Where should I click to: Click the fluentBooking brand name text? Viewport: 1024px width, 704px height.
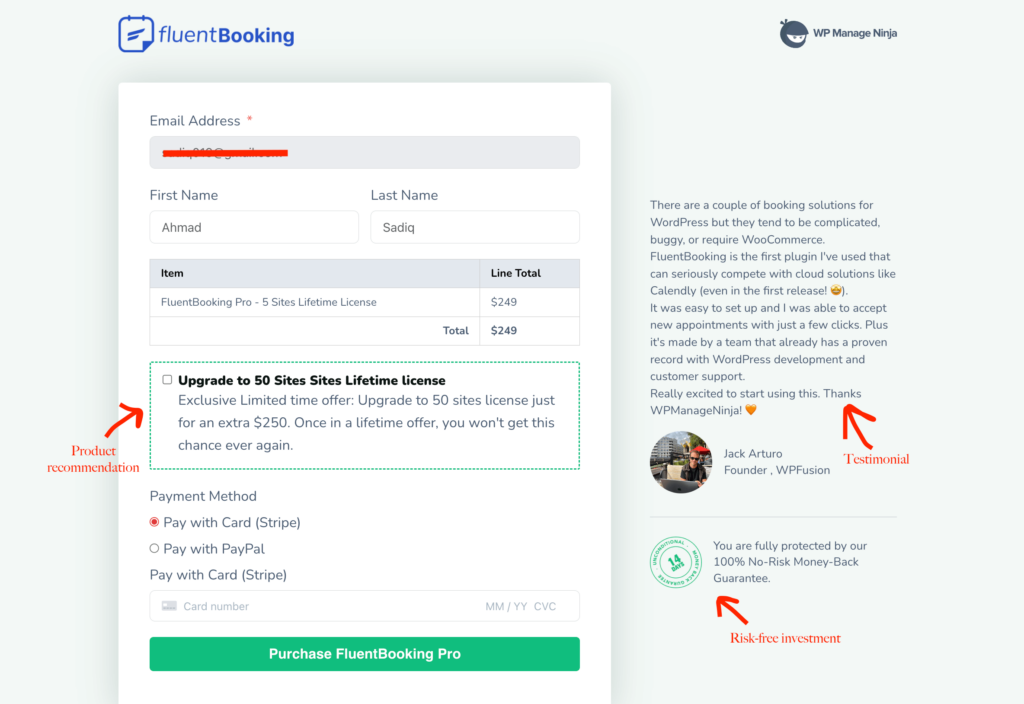[x=226, y=36]
